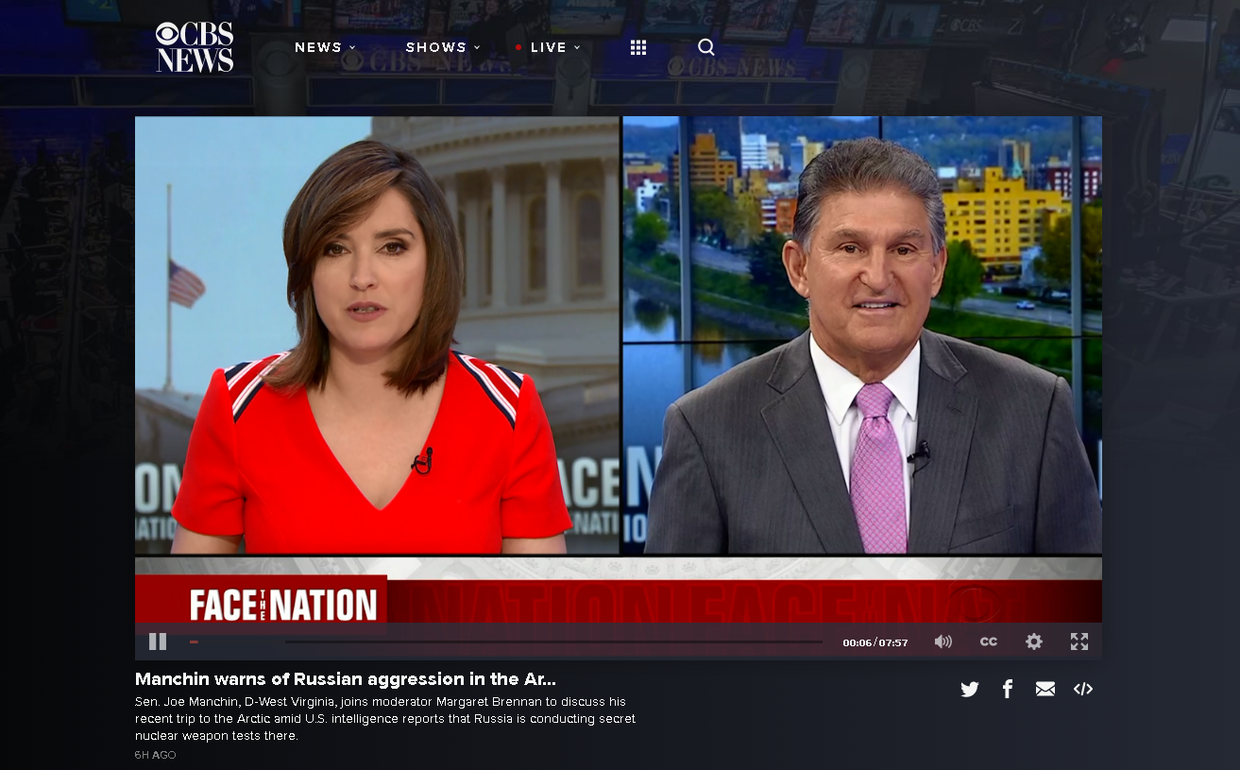Click the headline "Manchin warns of Russian aggression"
The image size is (1240, 770).
pos(345,679)
